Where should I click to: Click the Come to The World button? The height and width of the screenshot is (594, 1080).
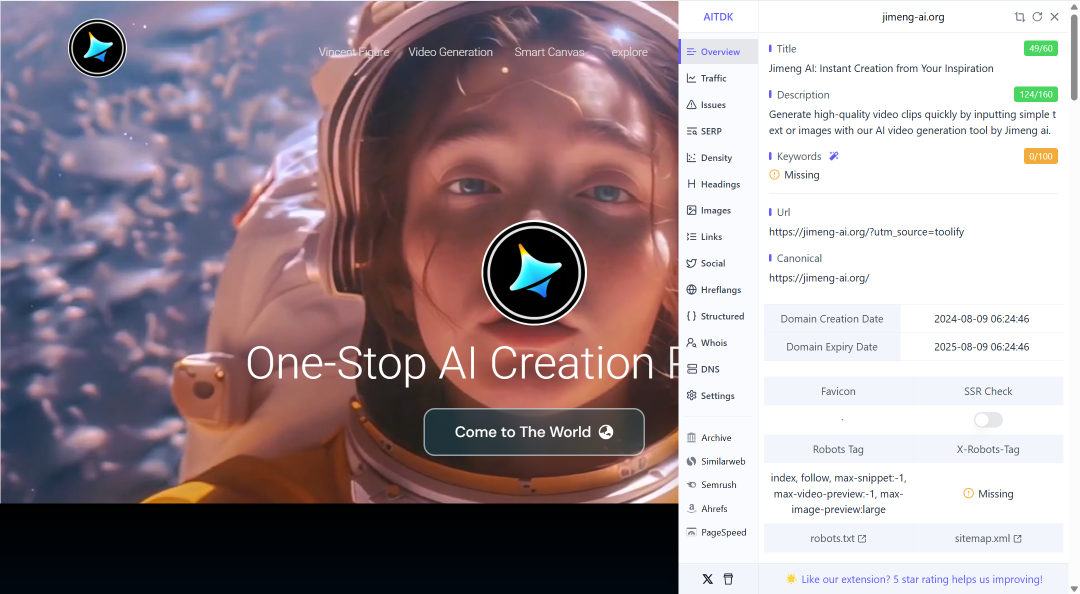[534, 432]
